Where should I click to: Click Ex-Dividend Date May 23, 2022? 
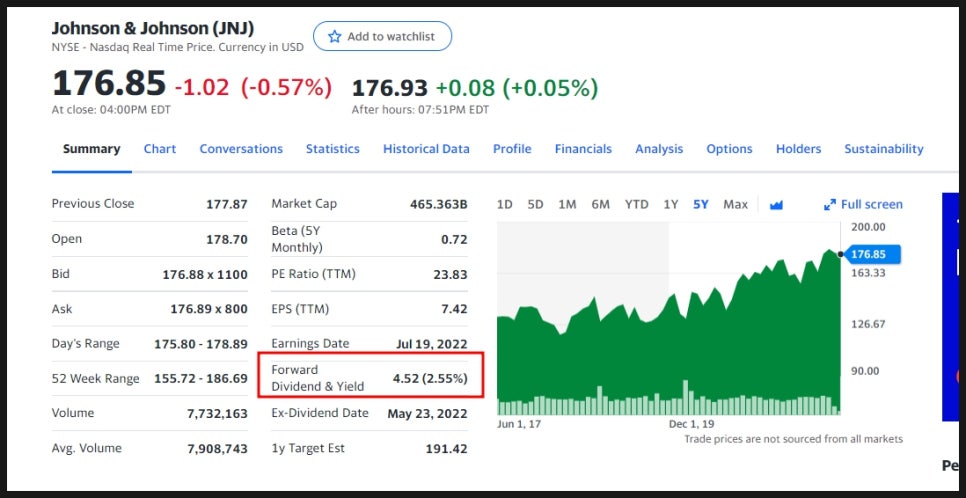coord(428,414)
